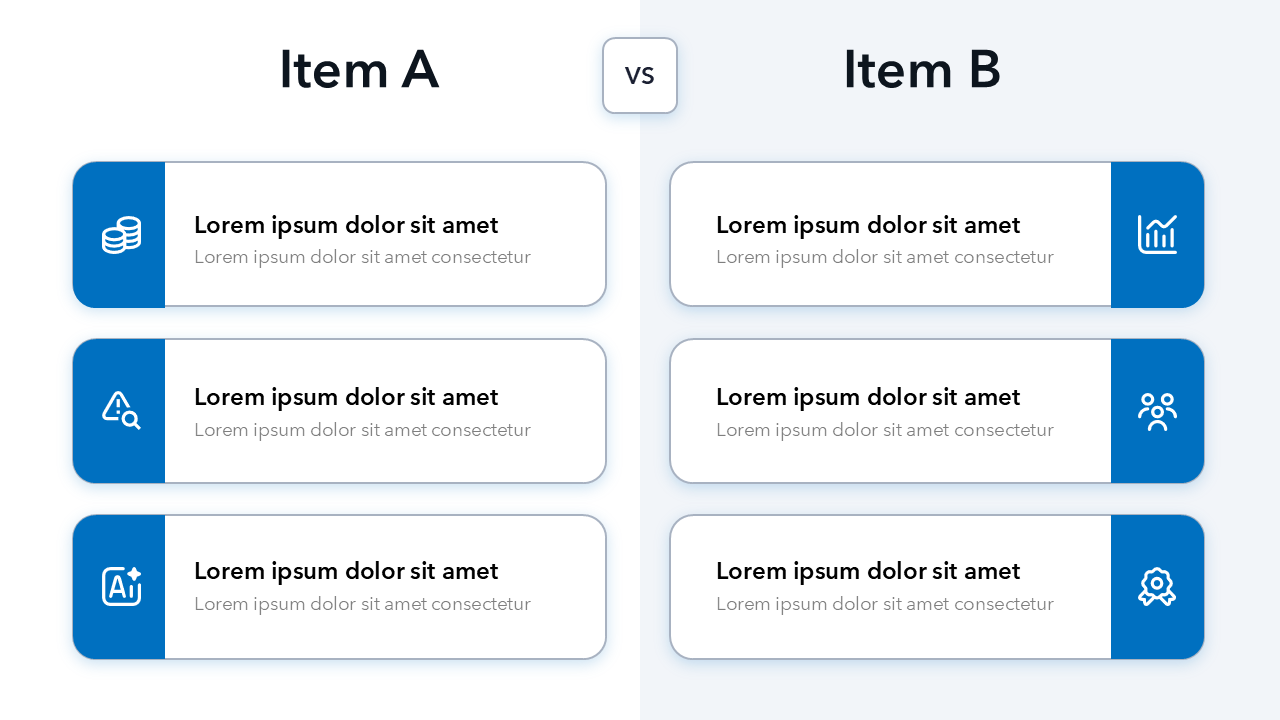The height and width of the screenshot is (720, 1280).
Task: Select the gray subtitle beside the warning icon
Action: pyautogui.click(x=362, y=430)
